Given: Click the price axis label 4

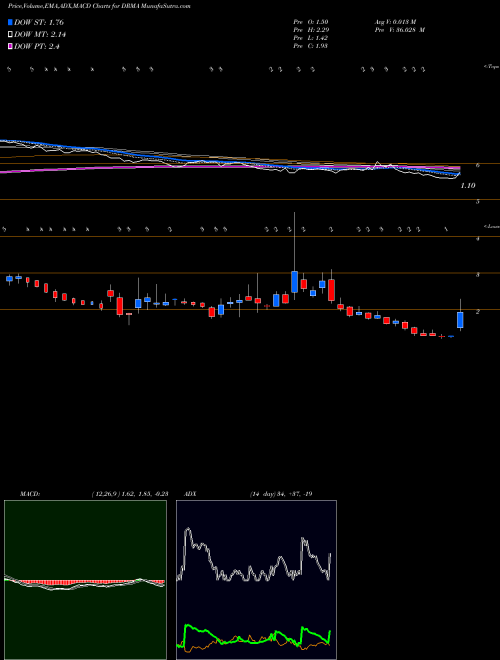Looking at the screenshot, I should click(x=478, y=239).
